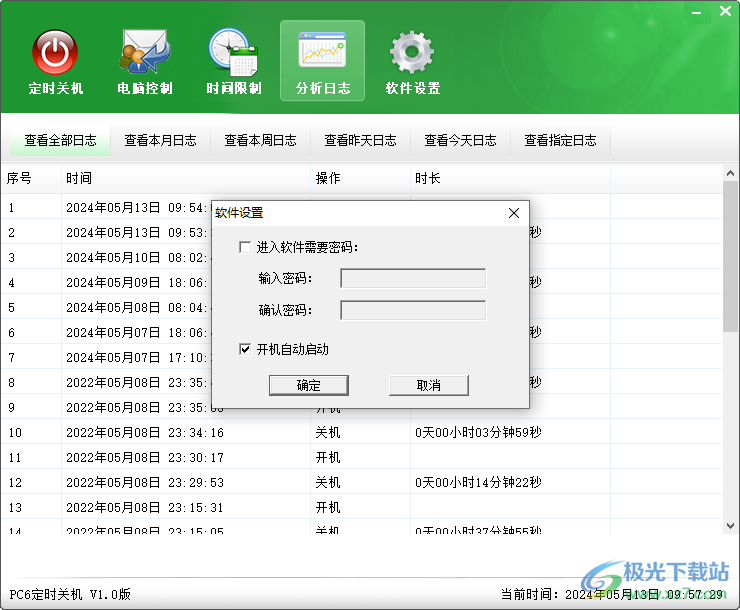The image size is (740, 610).
Task: Select row 2022年05月08日 23:34:16
Action: pos(362,432)
